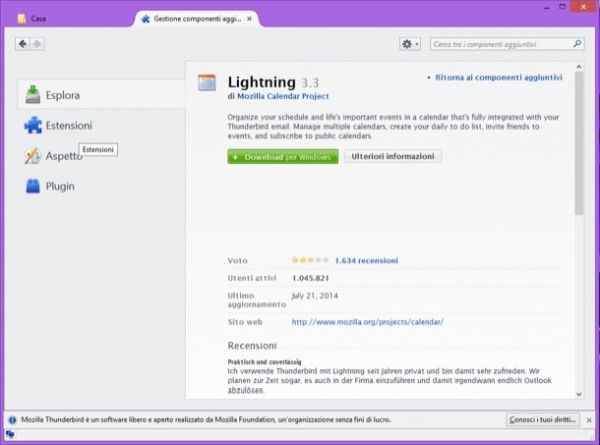Screen dimensions: 600x445
Task: Click in the add-ons search field
Action: (500, 44)
